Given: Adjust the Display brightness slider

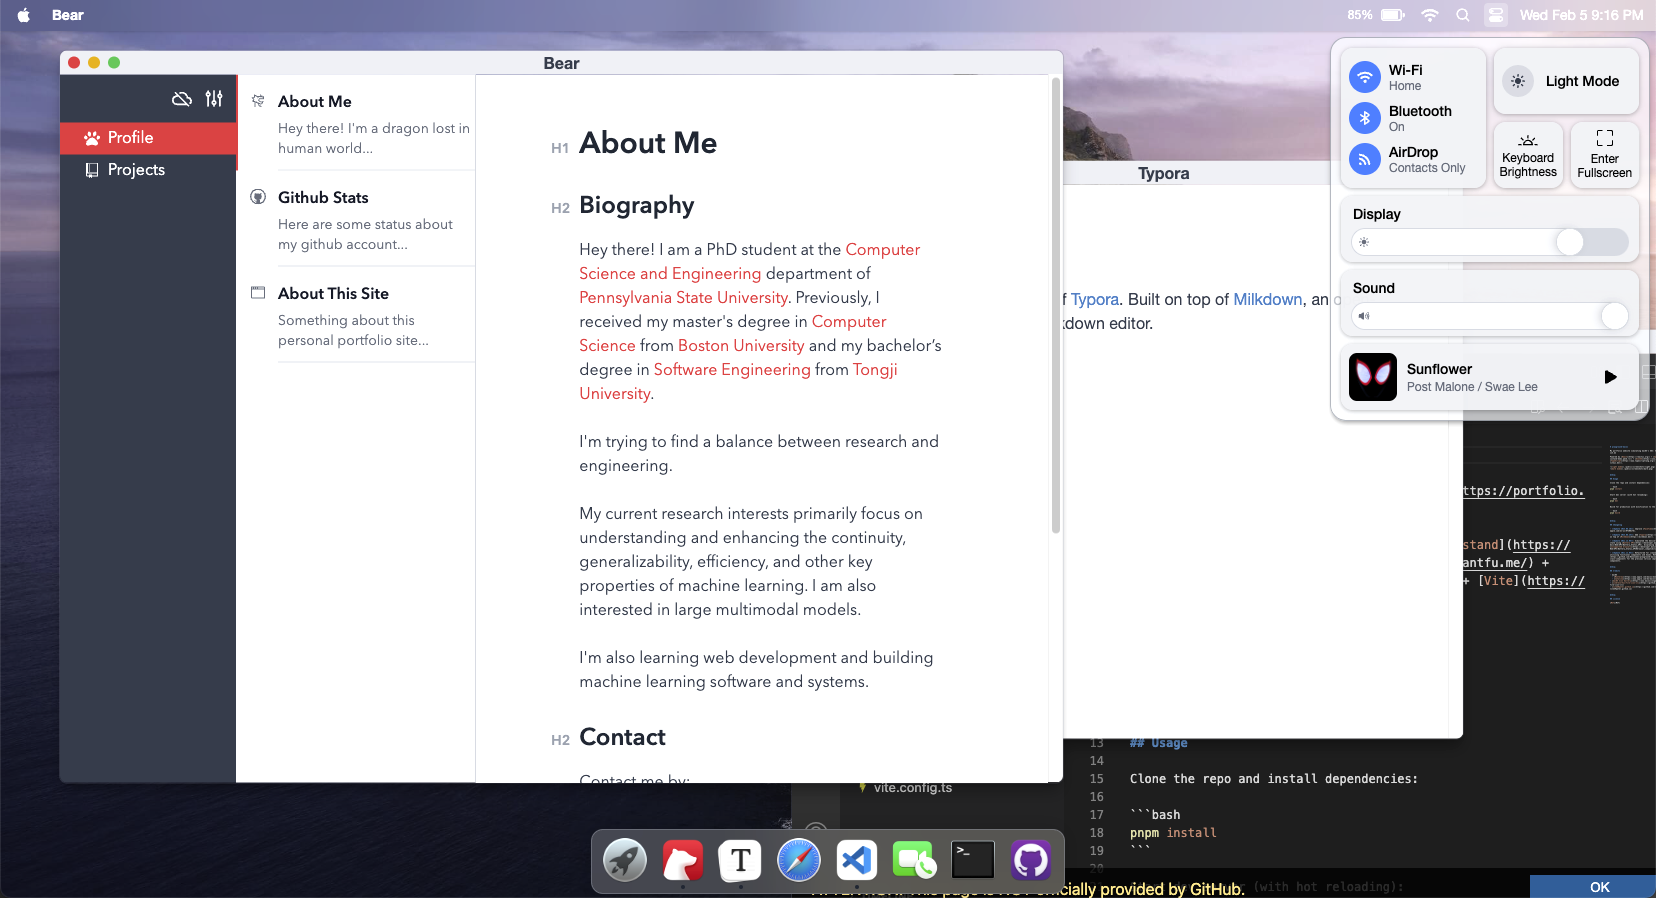Looking at the screenshot, I should click(1490, 242).
